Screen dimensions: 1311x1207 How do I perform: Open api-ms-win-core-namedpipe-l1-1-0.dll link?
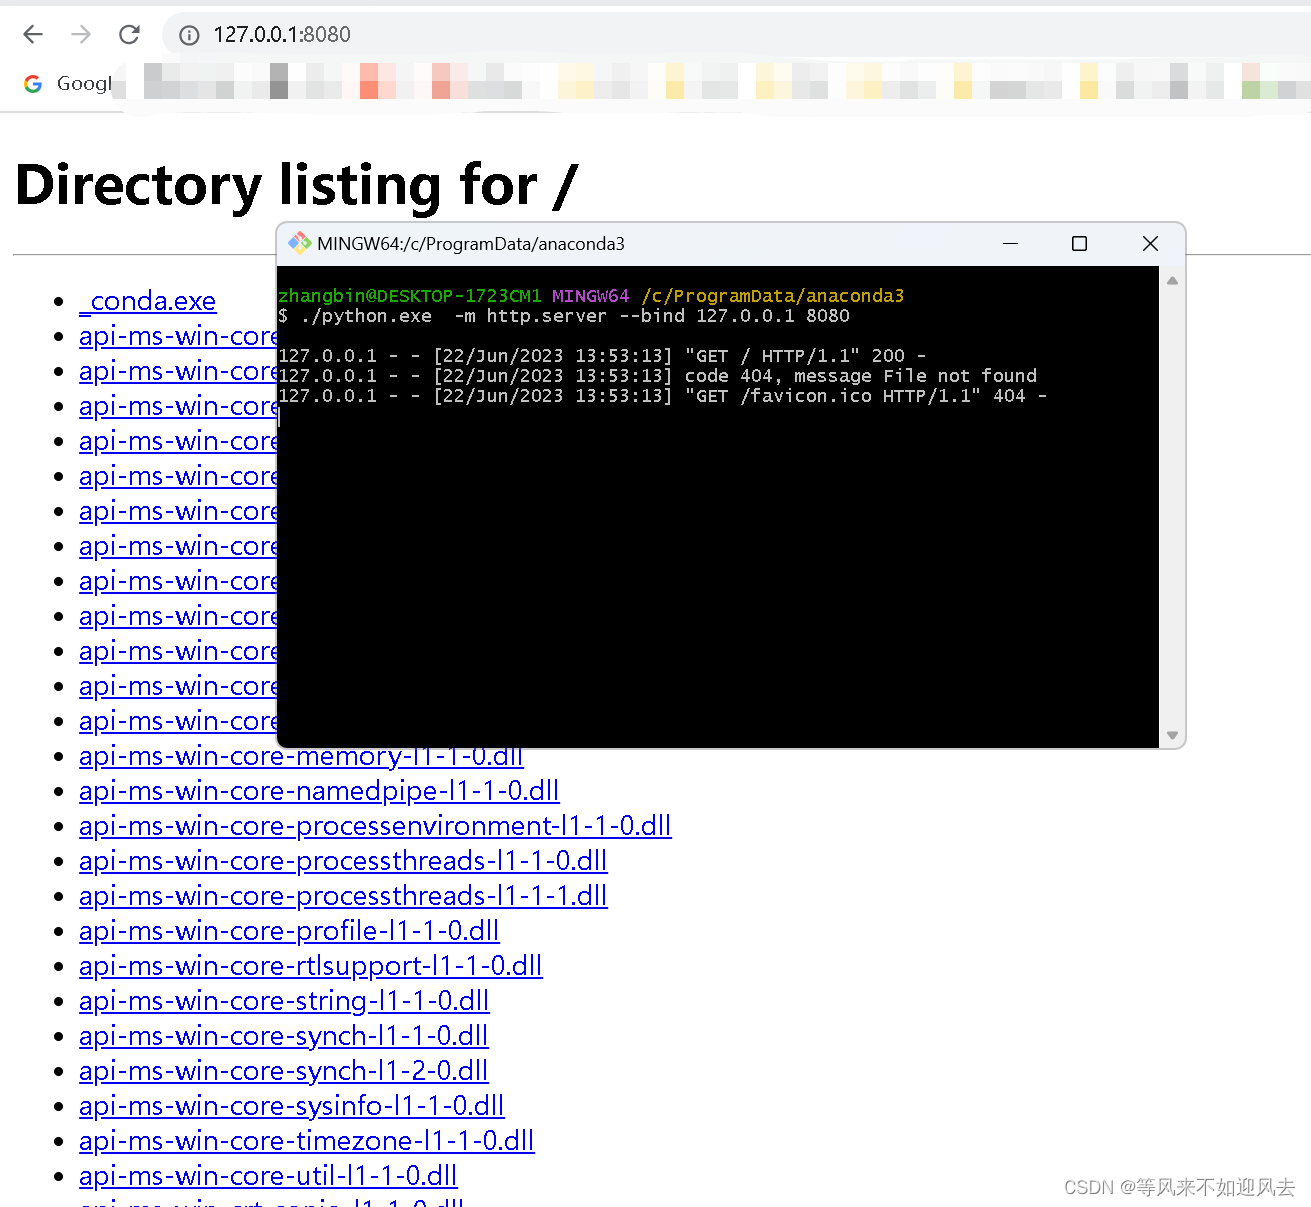click(x=319, y=791)
